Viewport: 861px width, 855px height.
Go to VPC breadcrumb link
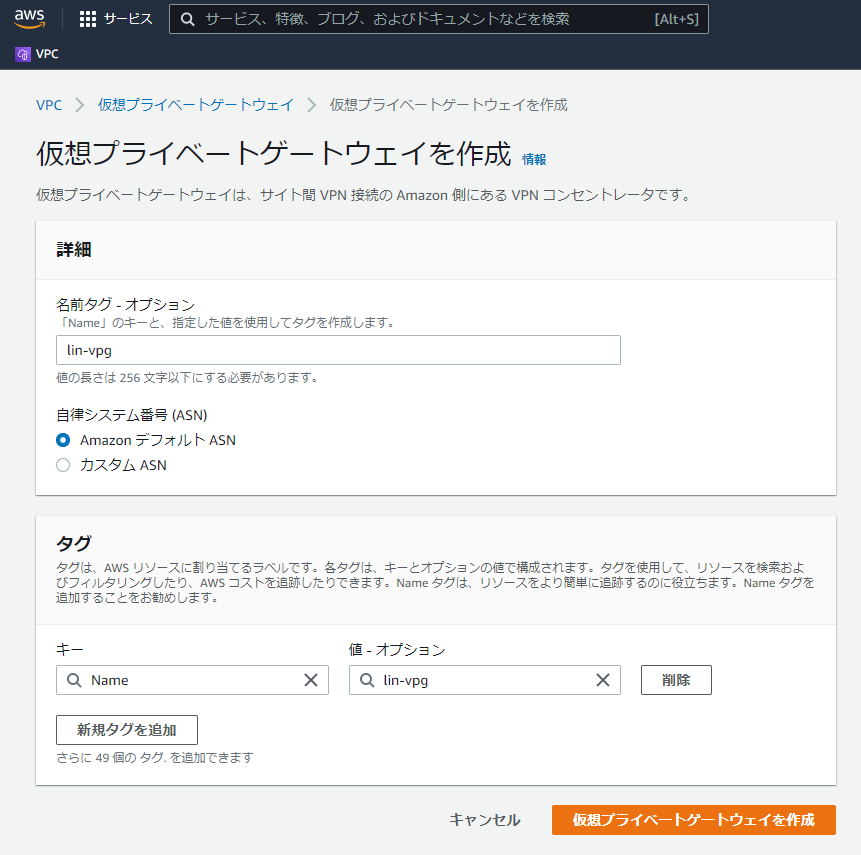click(x=49, y=105)
